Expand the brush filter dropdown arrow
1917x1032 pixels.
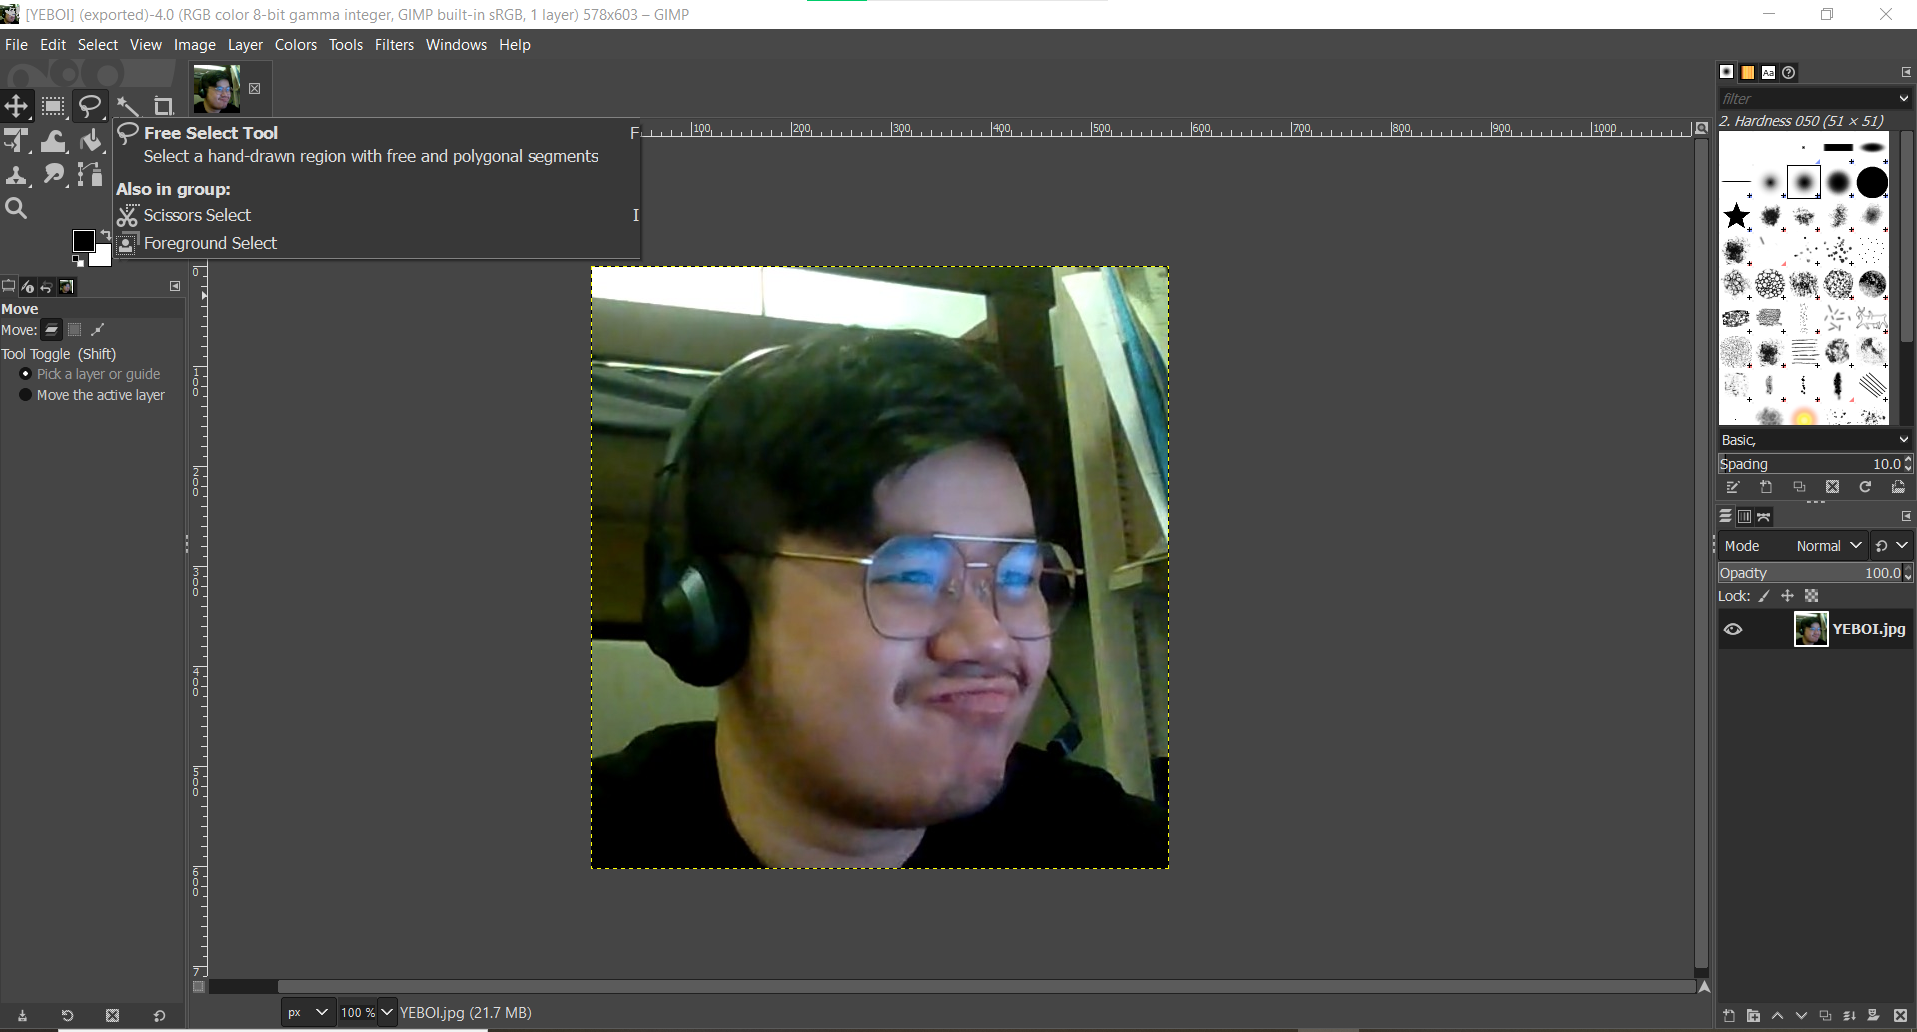[x=1903, y=98]
